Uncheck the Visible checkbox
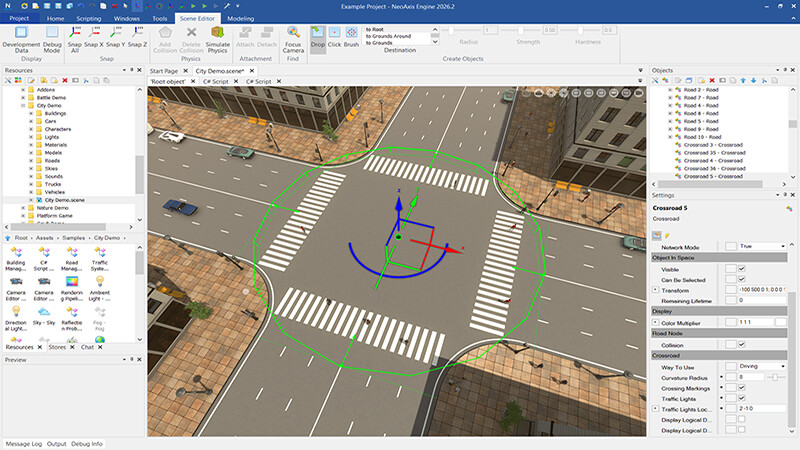Viewport: 800px width, 450px height. coord(741,268)
